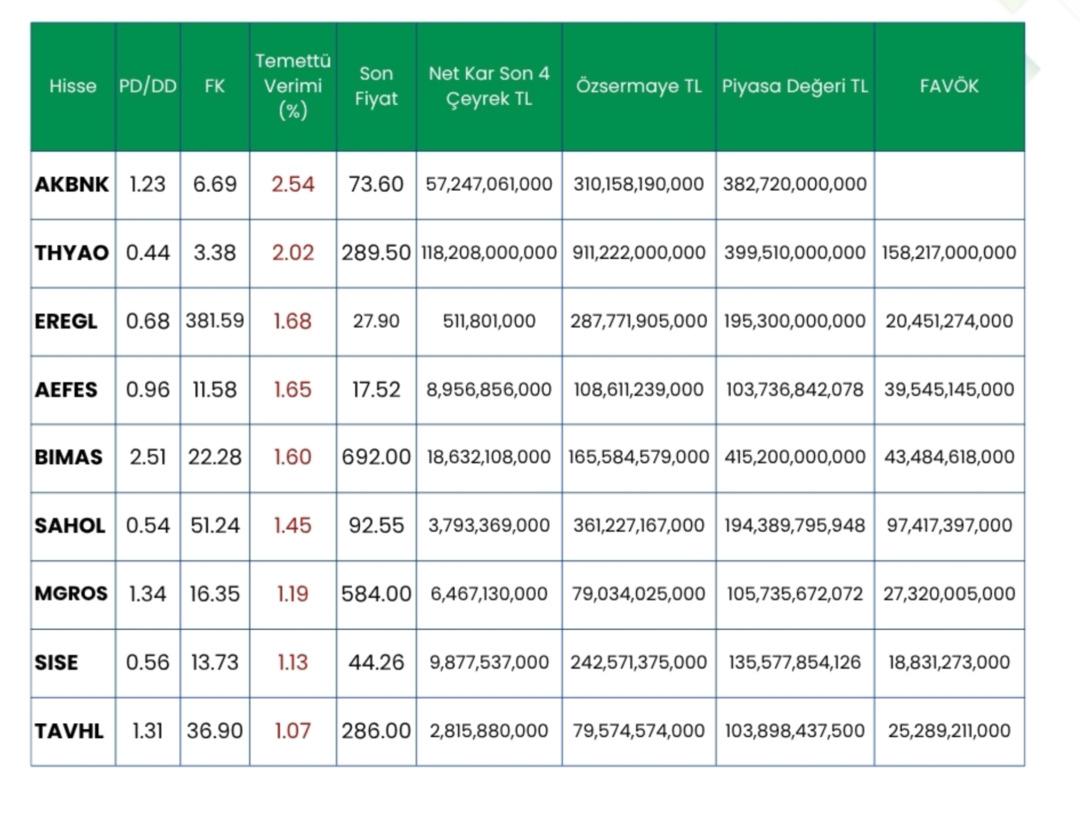Select the EREGL FK value 381.59
The image size is (1080, 815).
[215, 321]
